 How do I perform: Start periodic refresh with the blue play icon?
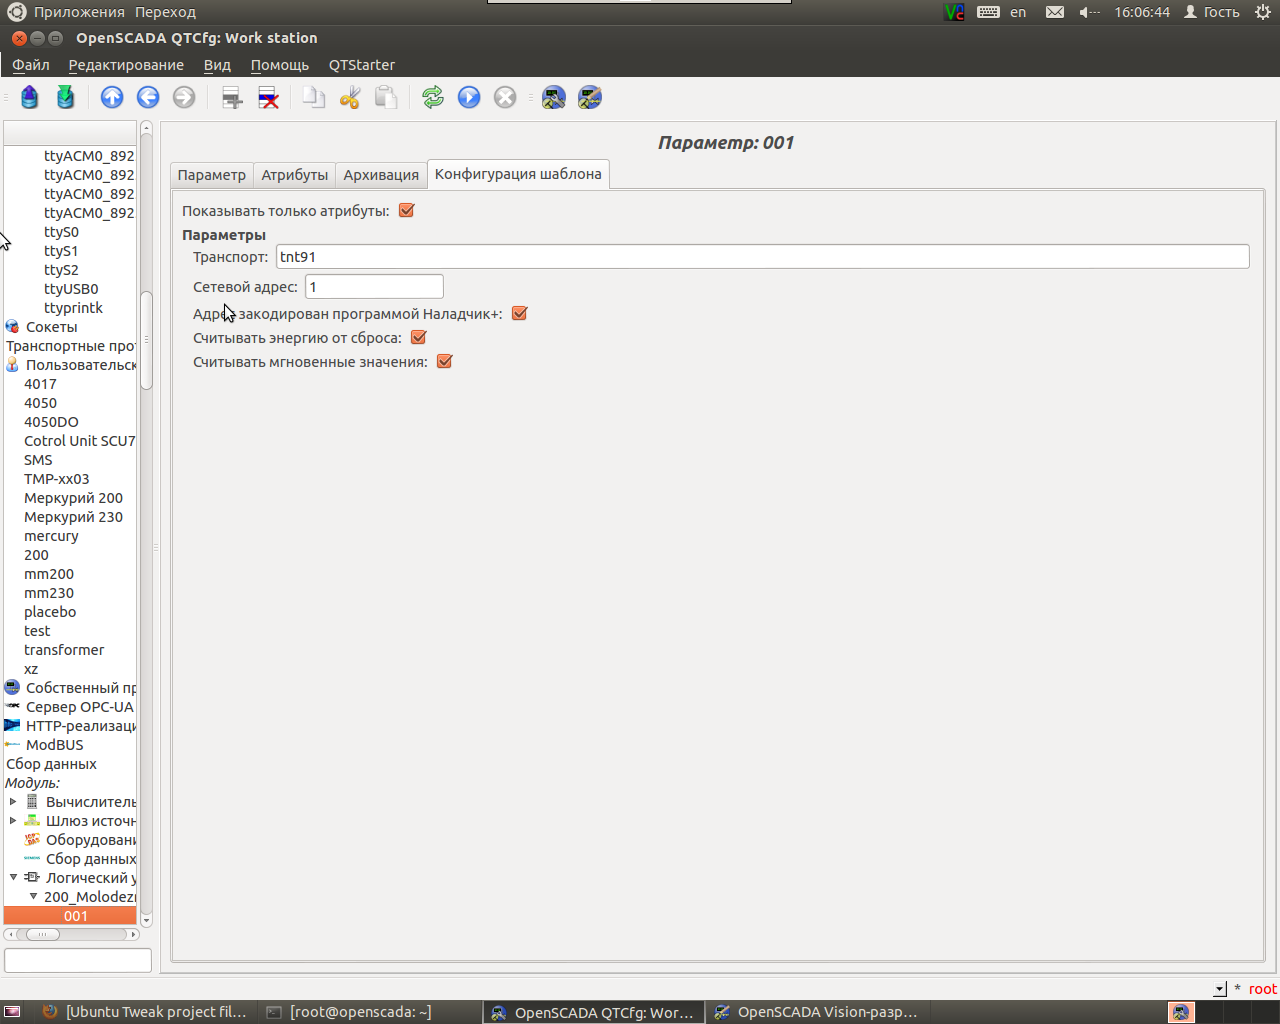click(469, 97)
